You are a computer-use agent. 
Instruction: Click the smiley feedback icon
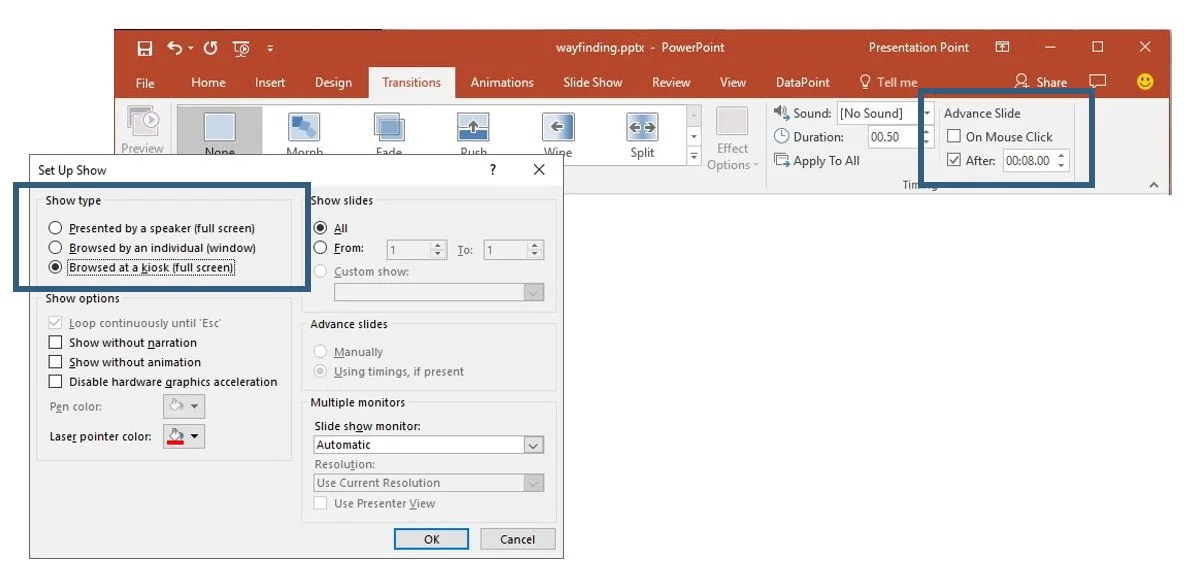click(1146, 82)
